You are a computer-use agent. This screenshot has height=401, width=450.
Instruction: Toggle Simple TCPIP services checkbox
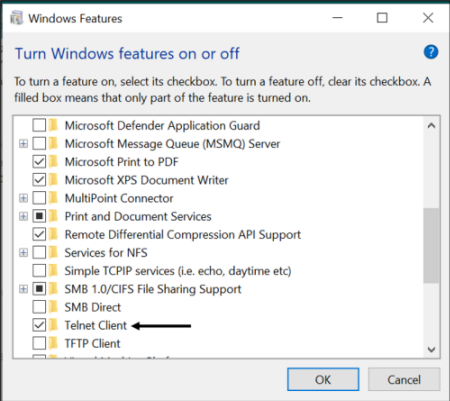pos(39,271)
